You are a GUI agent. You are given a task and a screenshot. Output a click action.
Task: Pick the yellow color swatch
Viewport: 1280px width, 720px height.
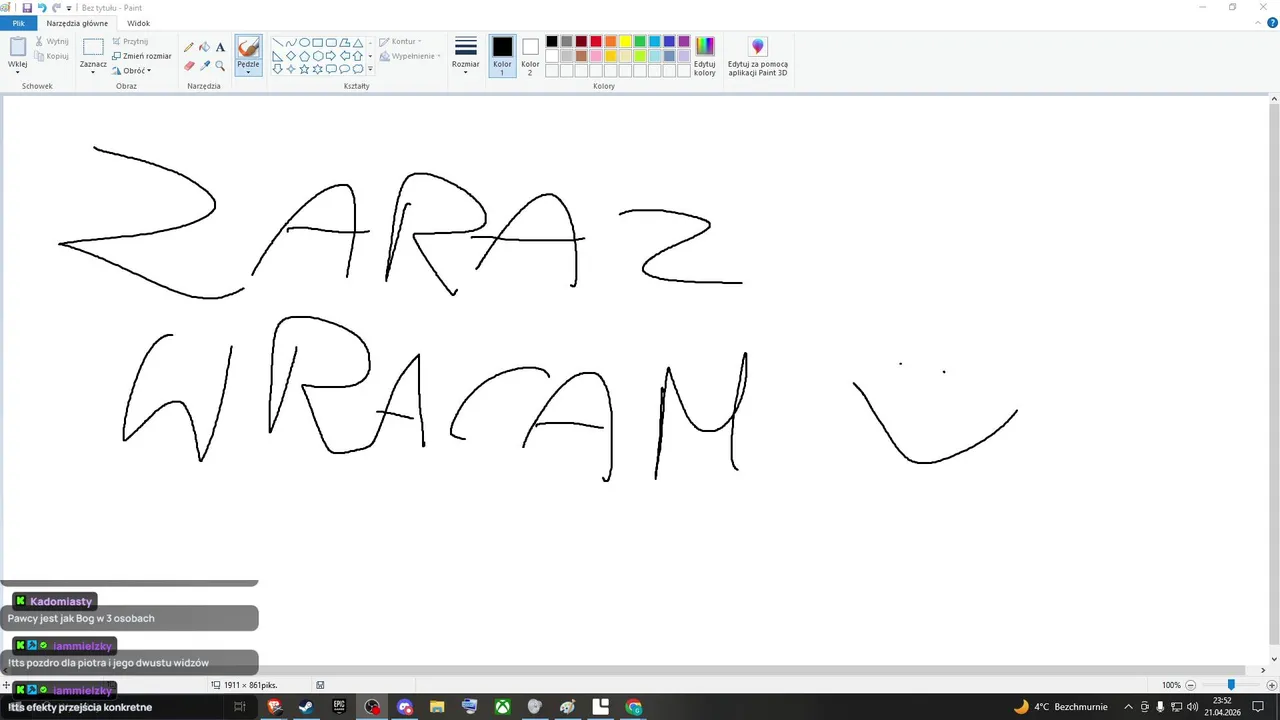(625, 41)
